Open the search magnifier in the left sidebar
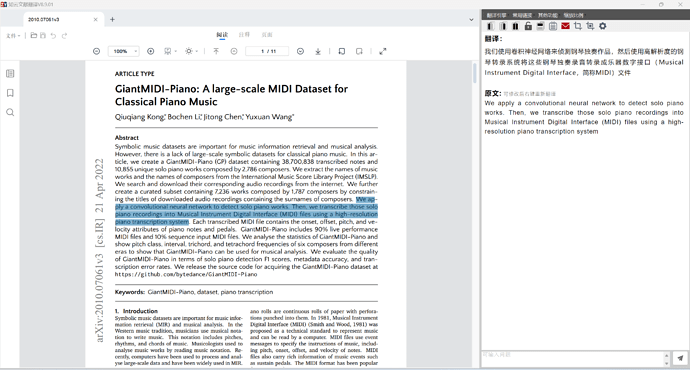 10,112
